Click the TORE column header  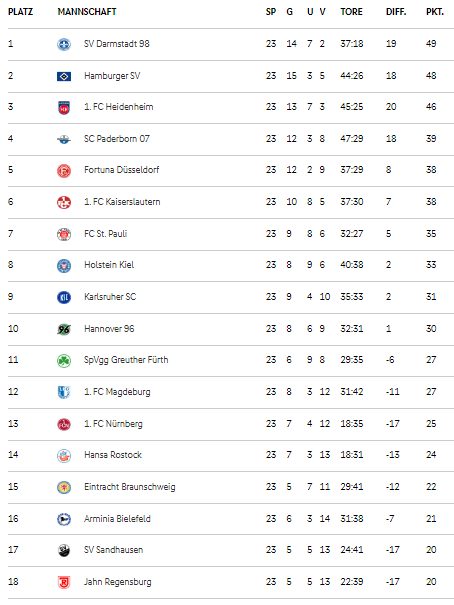[351, 12]
